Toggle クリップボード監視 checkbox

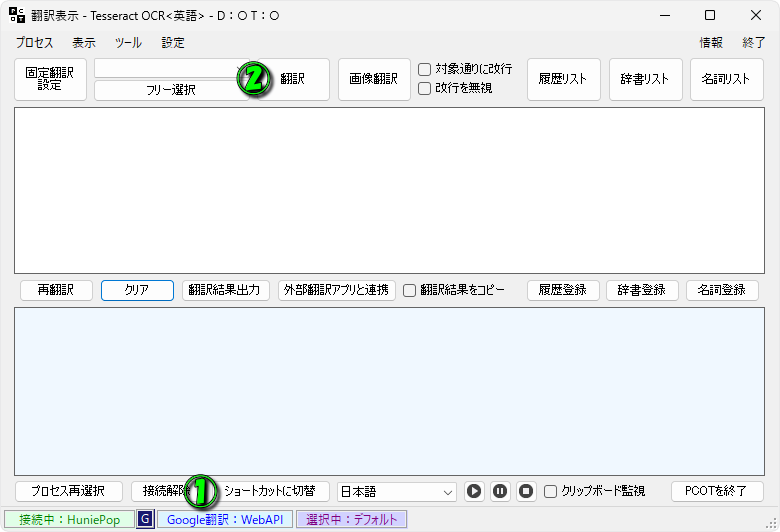point(550,492)
